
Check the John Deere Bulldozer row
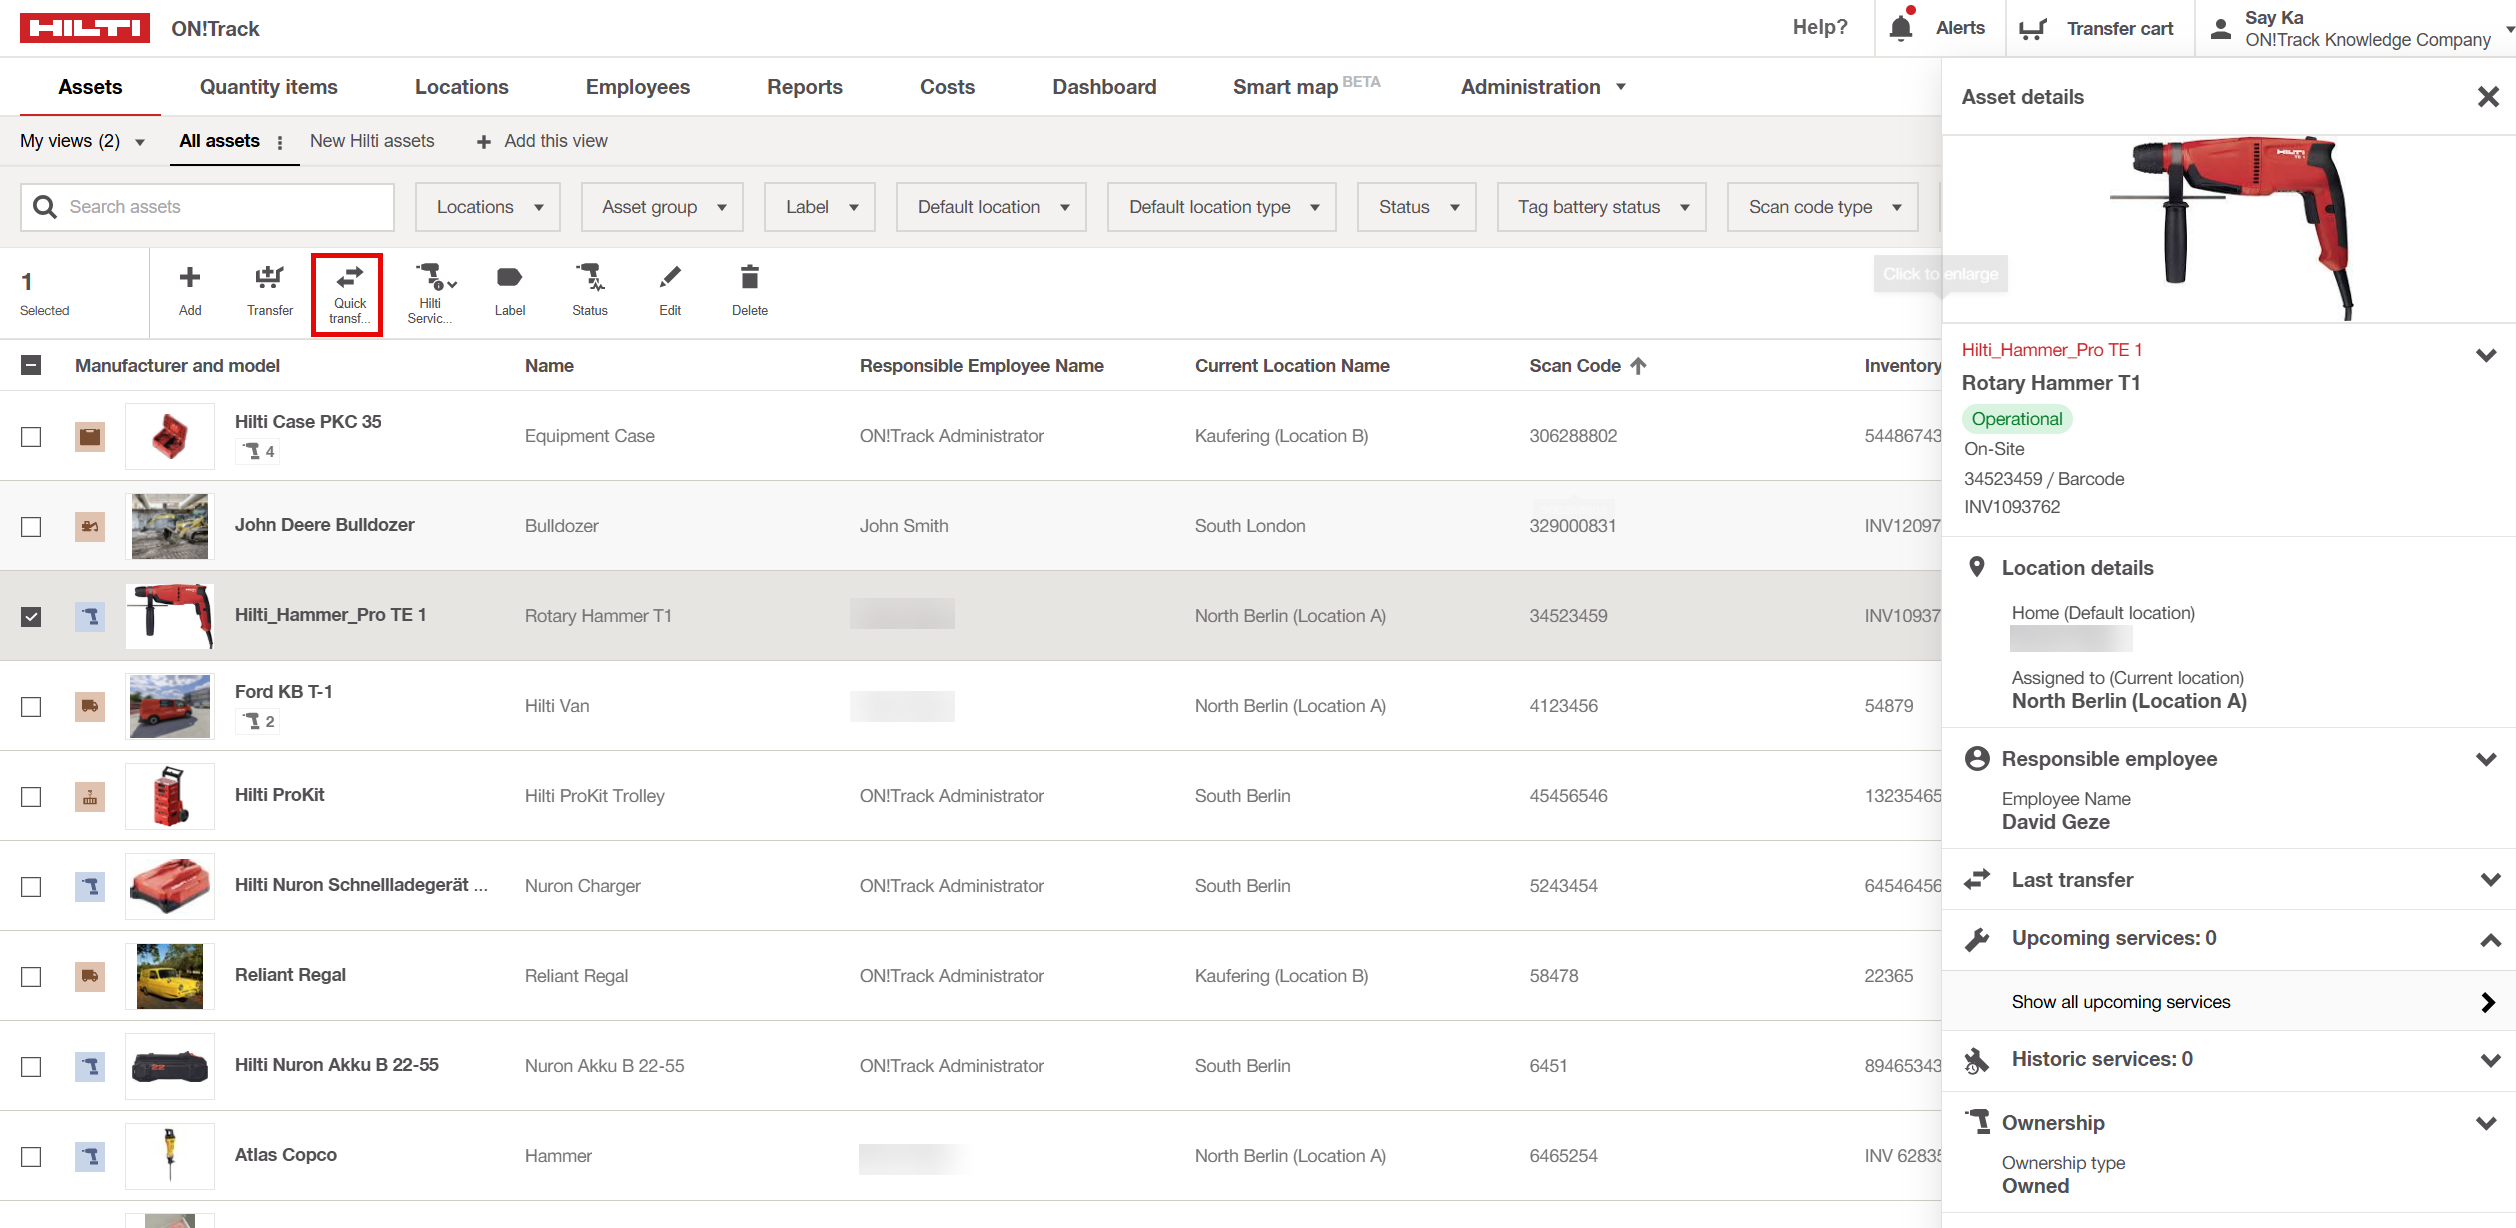tap(31, 527)
